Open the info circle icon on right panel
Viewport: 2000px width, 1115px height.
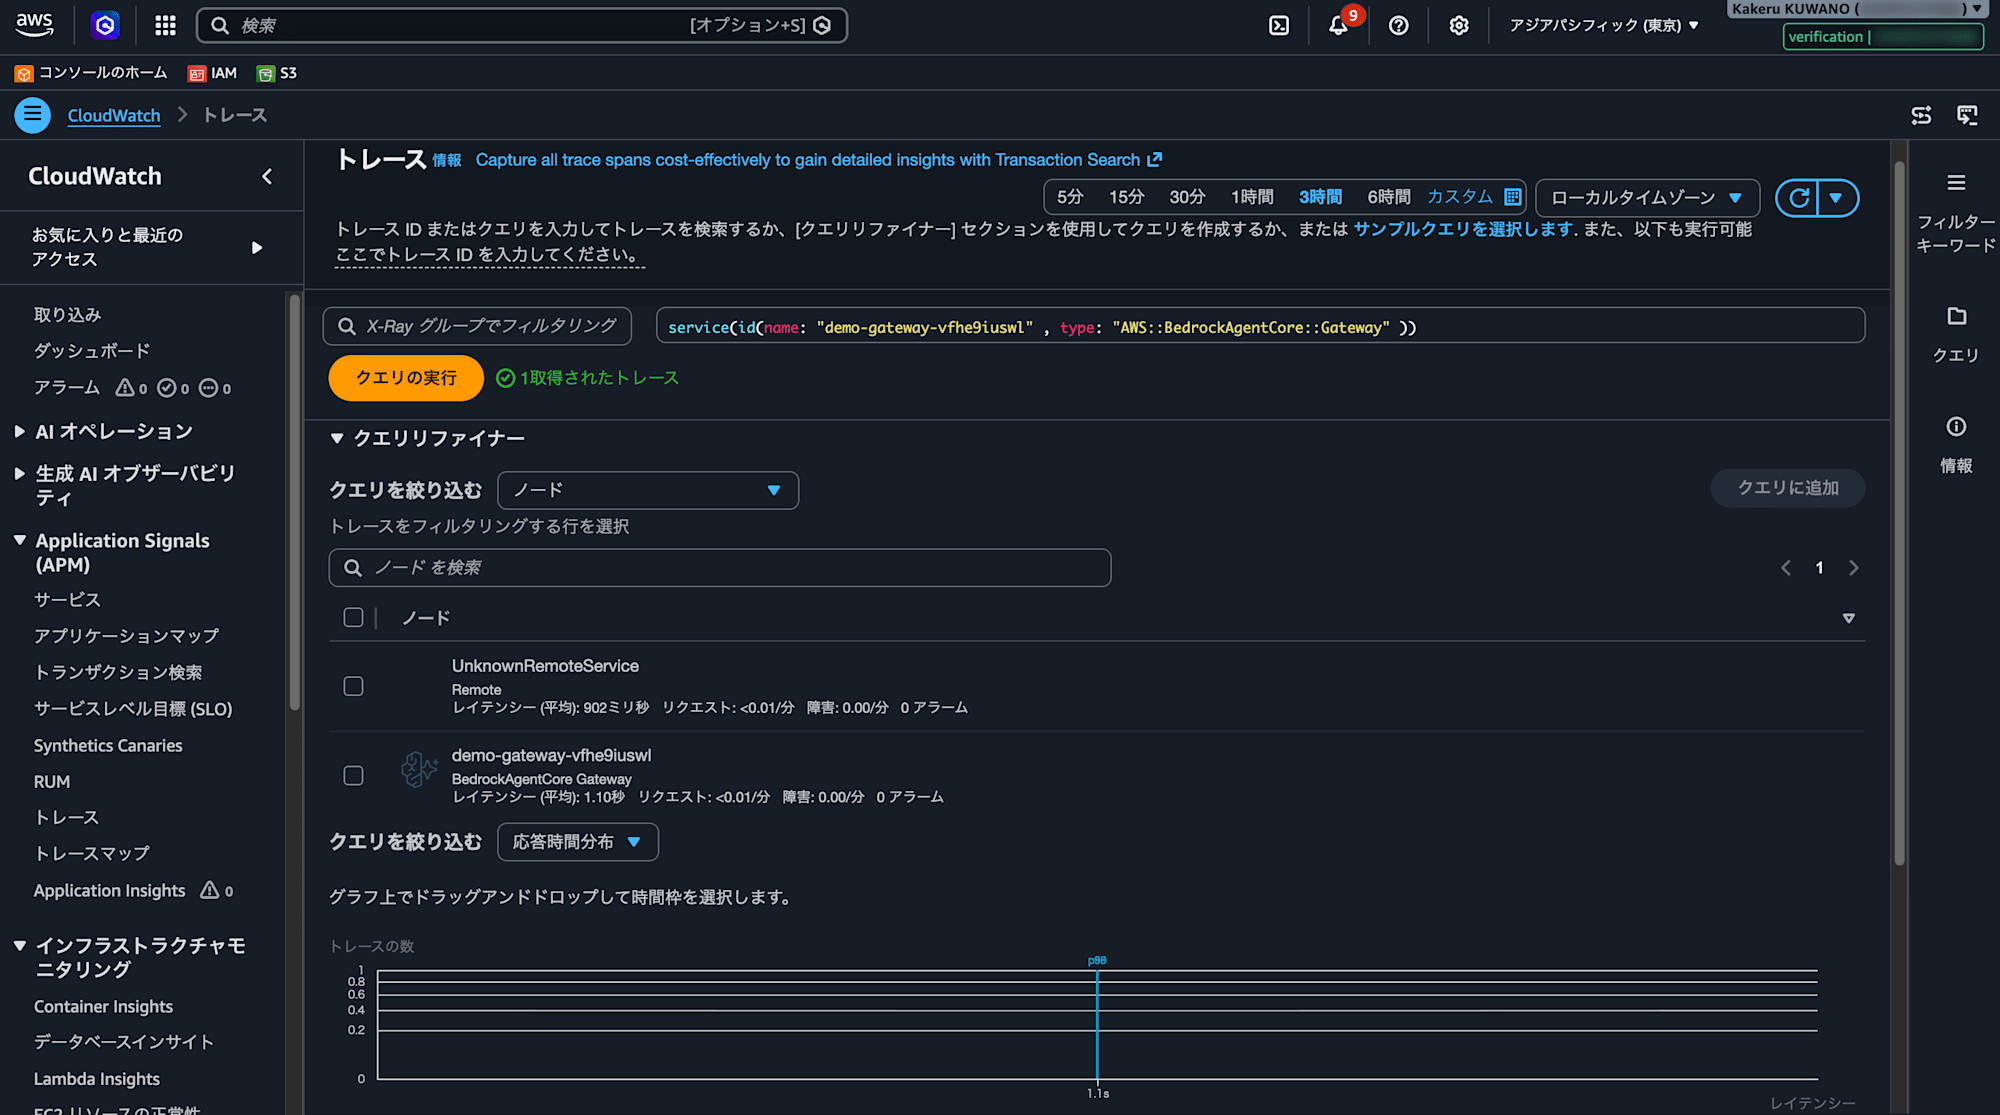(x=1956, y=427)
